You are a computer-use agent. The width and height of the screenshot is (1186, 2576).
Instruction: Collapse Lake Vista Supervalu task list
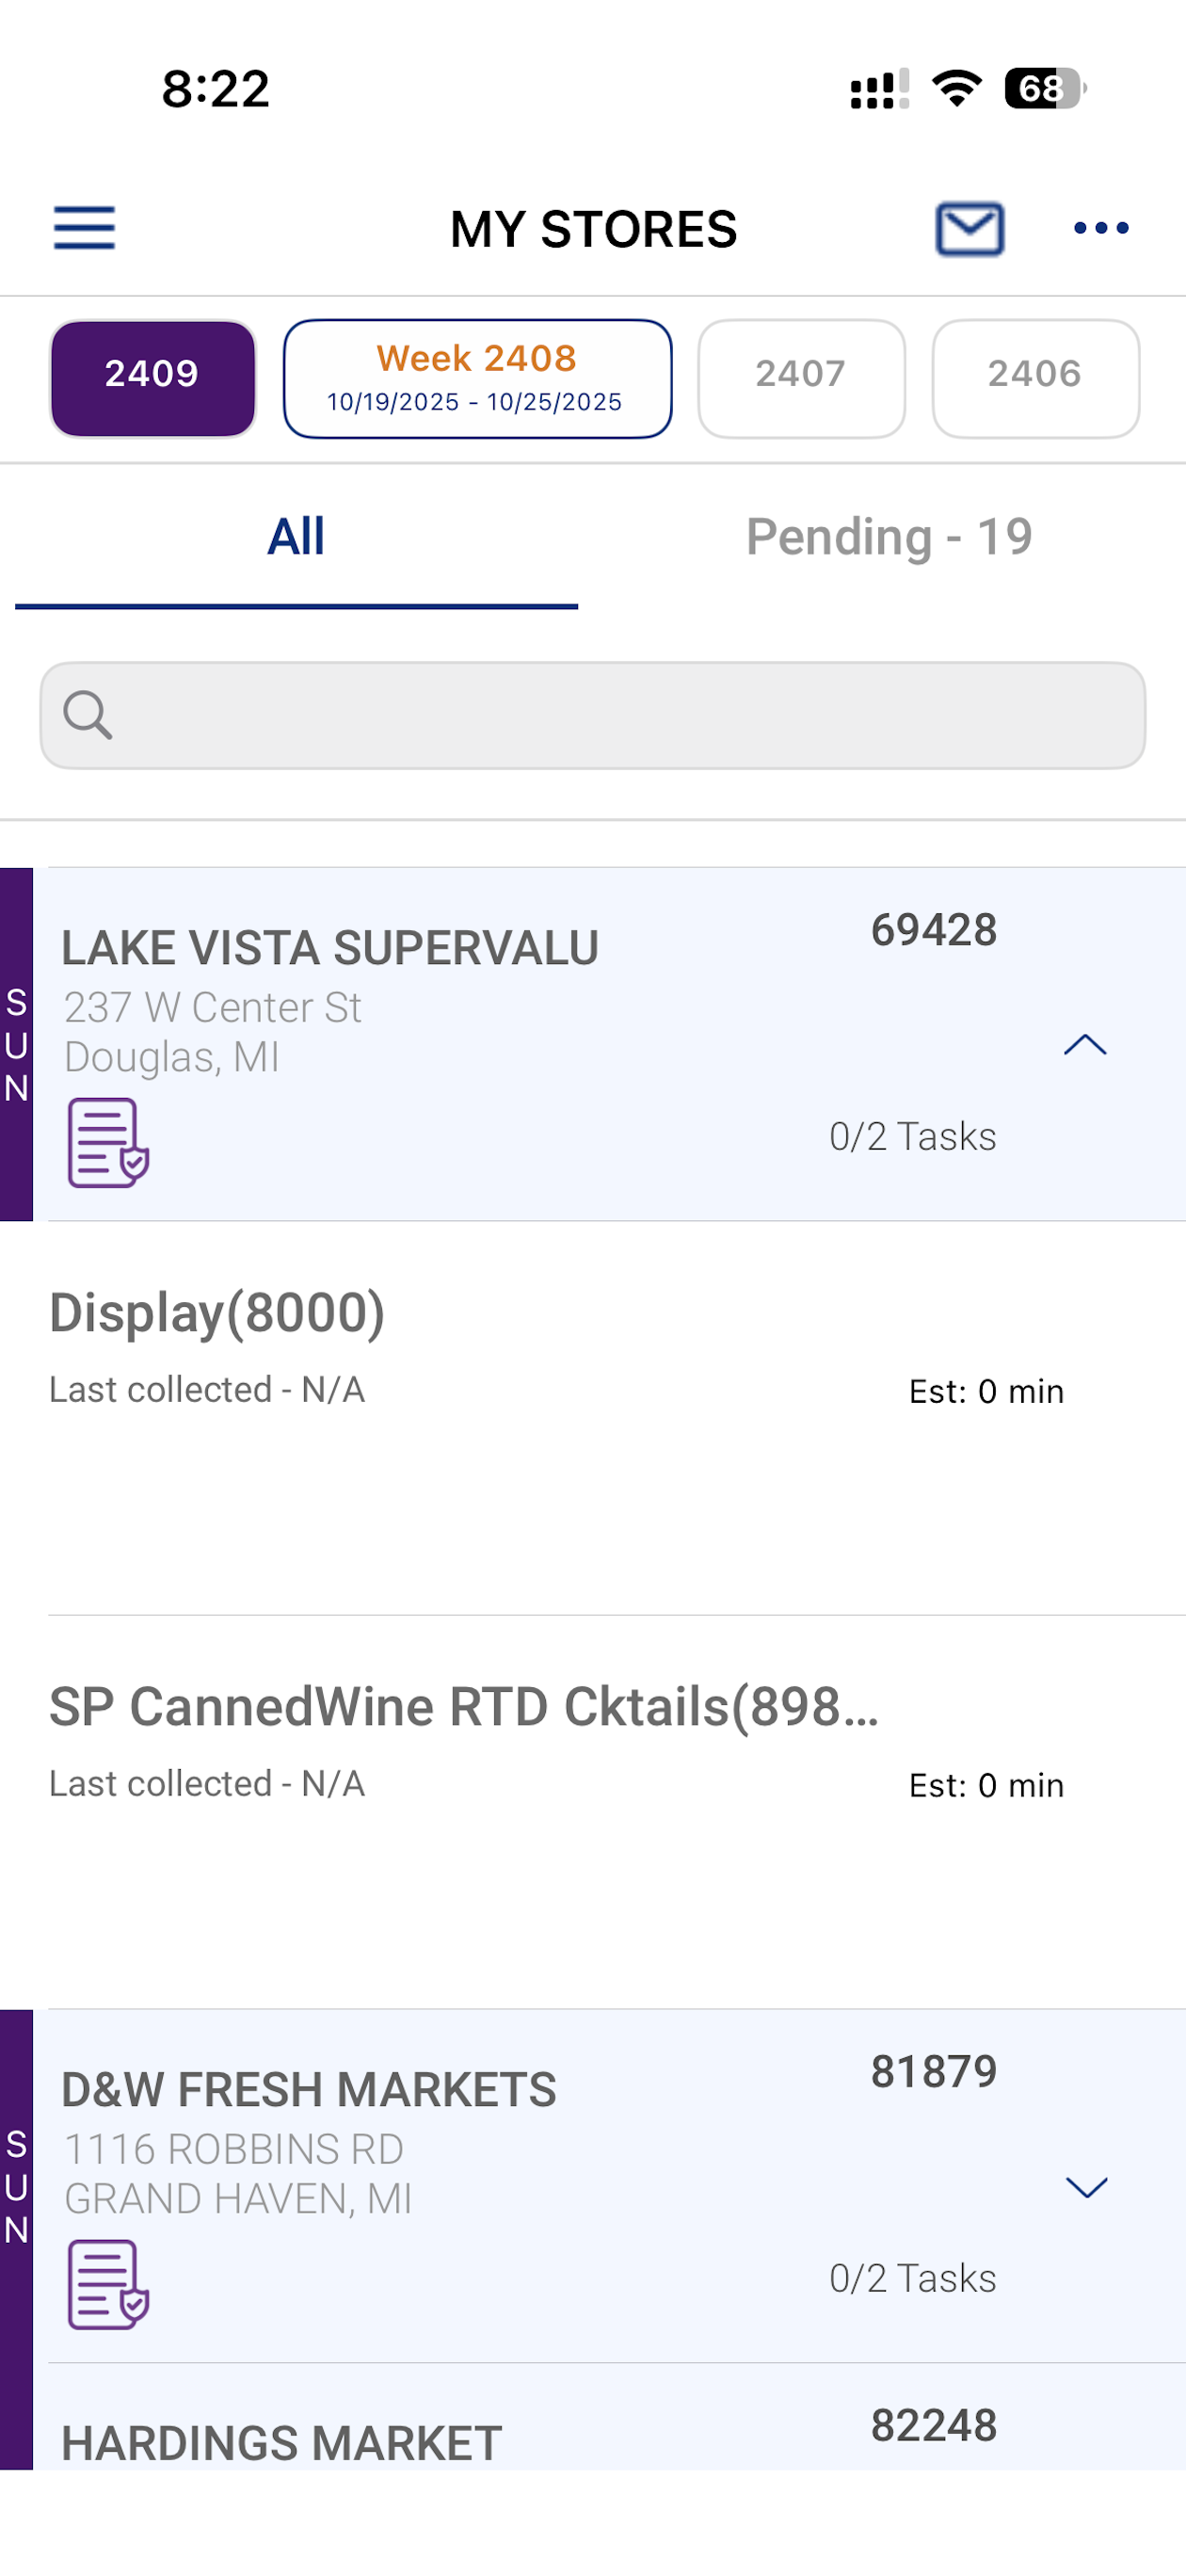(x=1085, y=1045)
